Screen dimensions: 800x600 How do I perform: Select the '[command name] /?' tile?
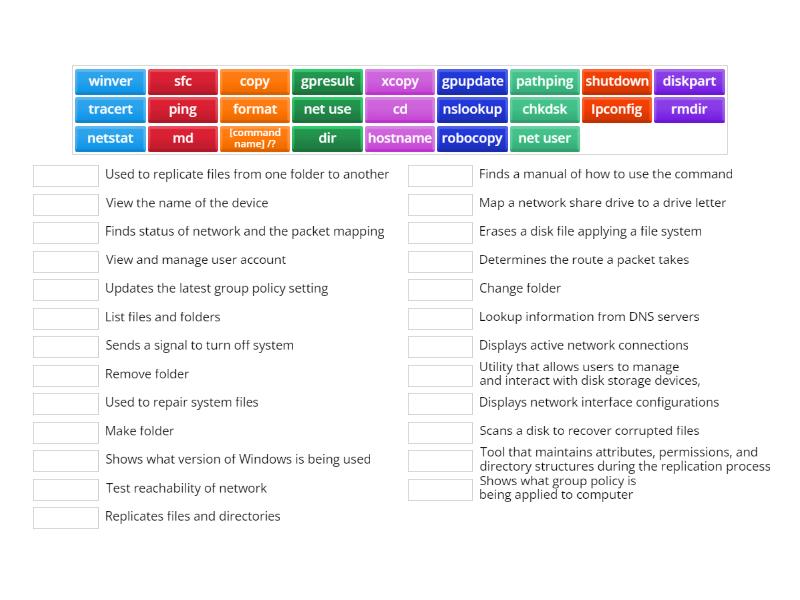pyautogui.click(x=255, y=138)
